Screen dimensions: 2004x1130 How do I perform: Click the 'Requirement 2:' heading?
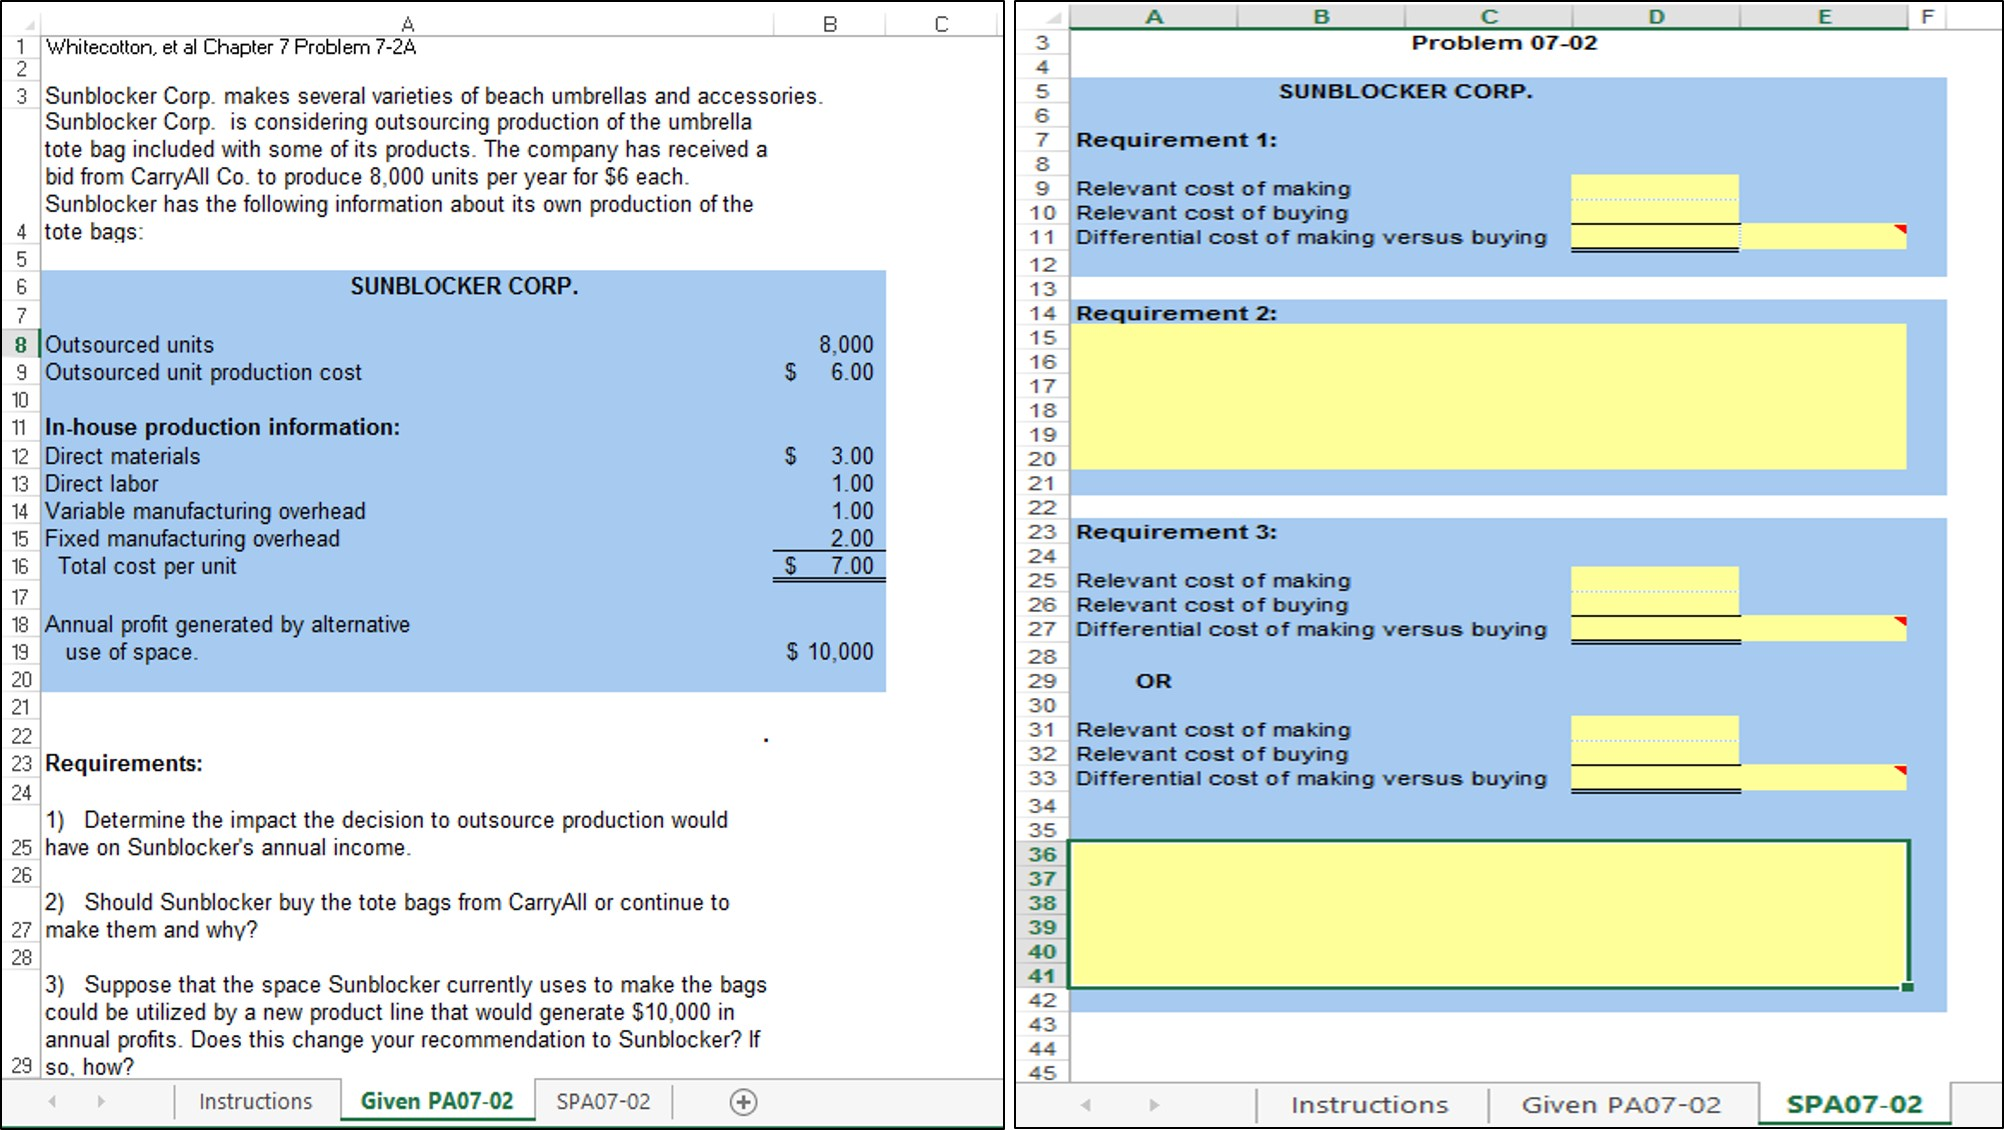1176,313
